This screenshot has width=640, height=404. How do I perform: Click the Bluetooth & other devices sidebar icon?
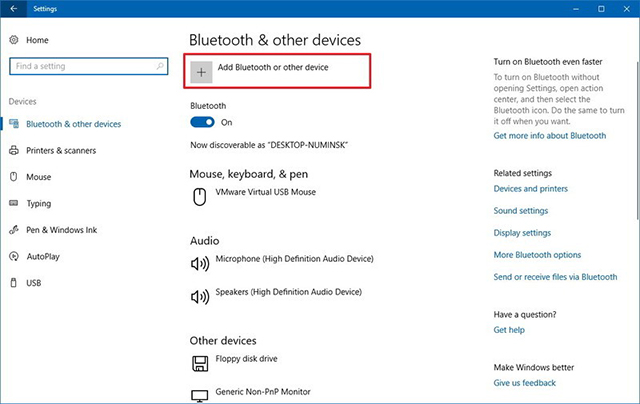tap(14, 124)
